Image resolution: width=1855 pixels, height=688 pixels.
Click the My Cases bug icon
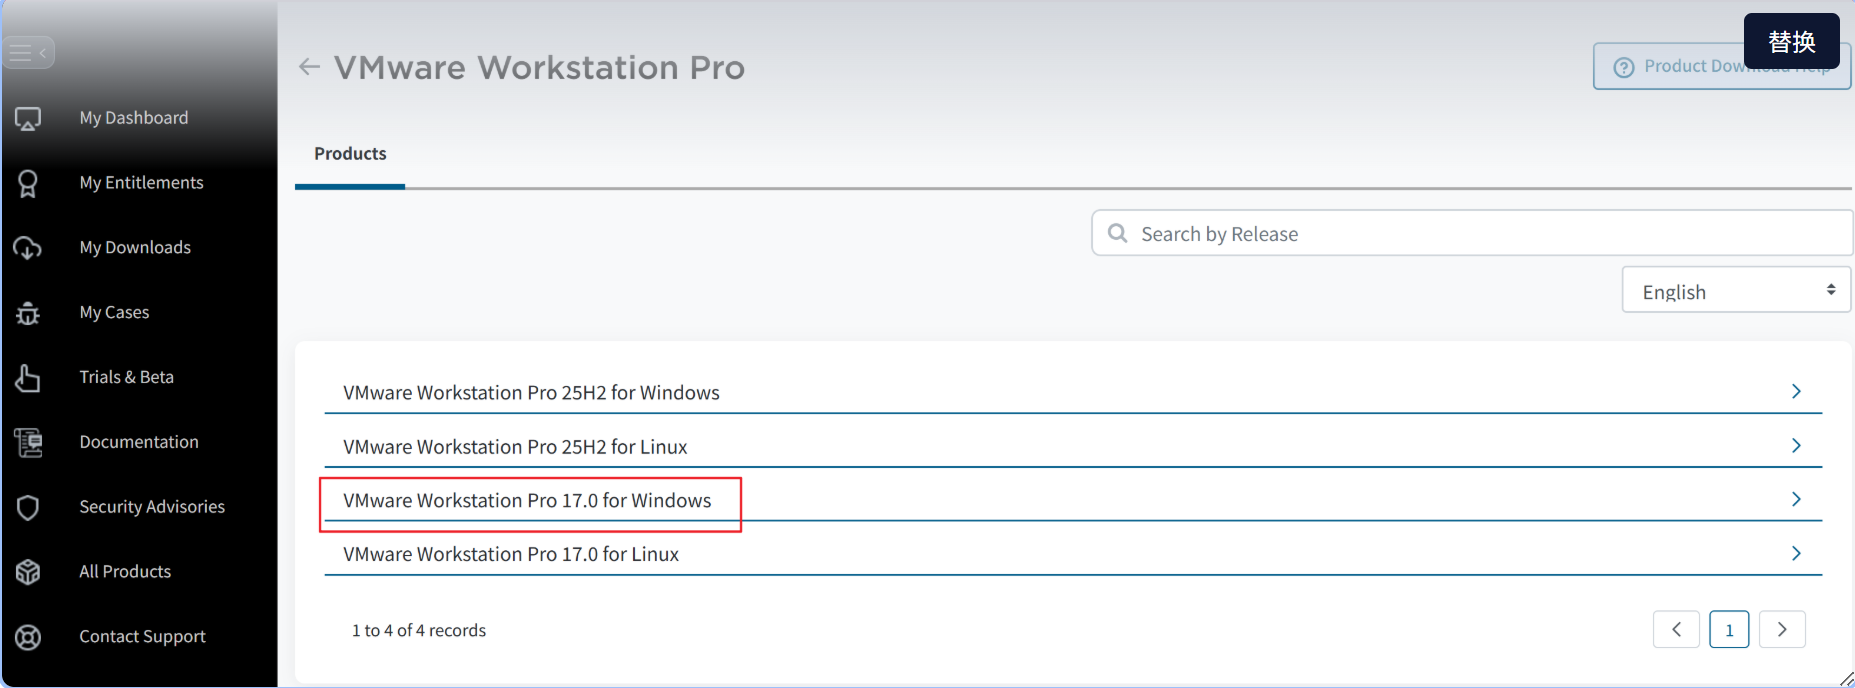coord(28,313)
